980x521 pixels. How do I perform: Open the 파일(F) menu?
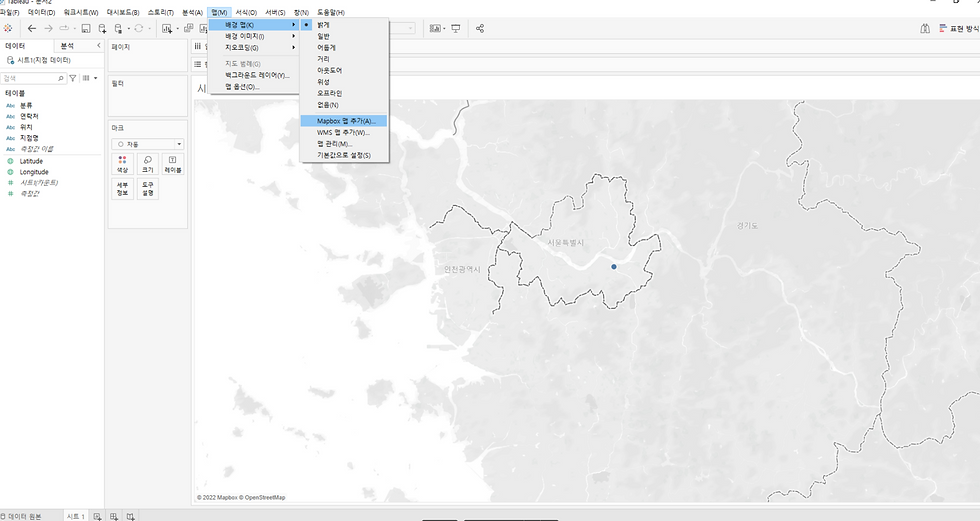pyautogui.click(x=9, y=12)
